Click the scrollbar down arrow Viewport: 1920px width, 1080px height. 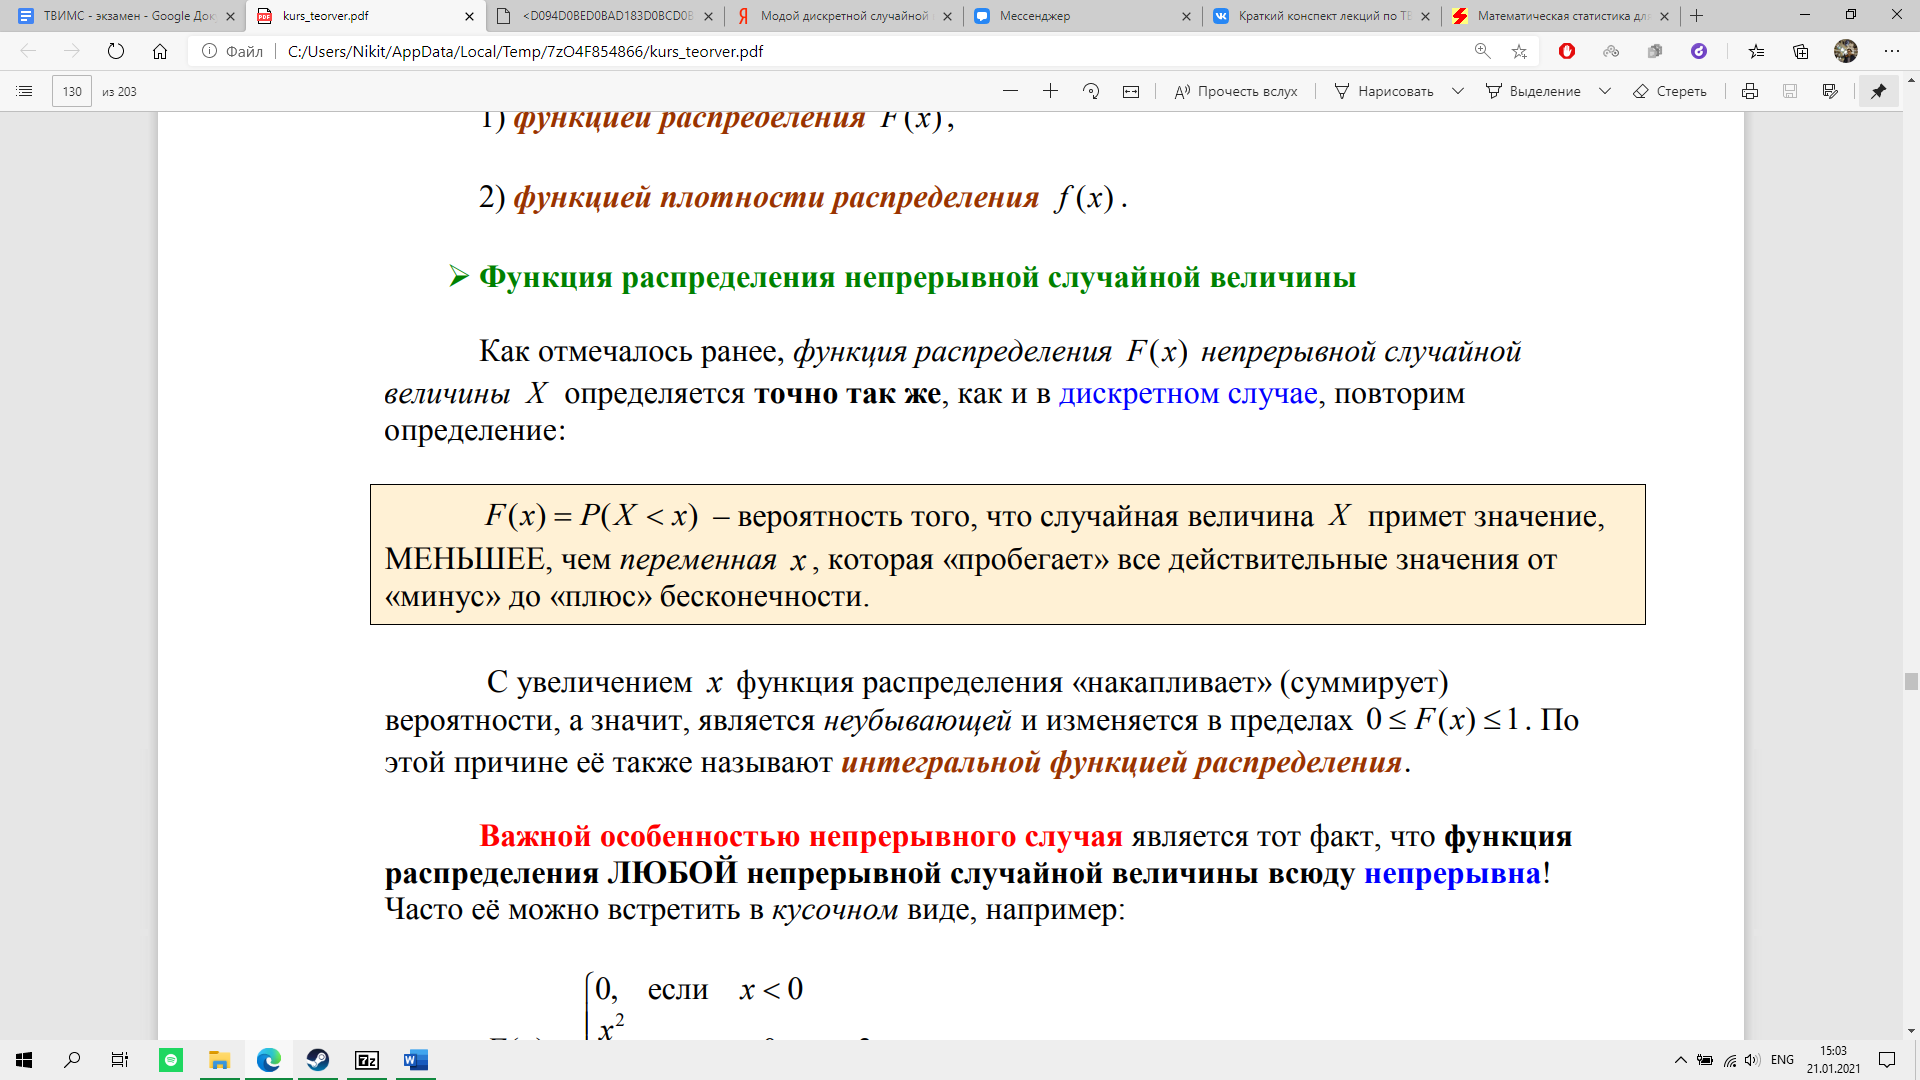(1911, 1031)
